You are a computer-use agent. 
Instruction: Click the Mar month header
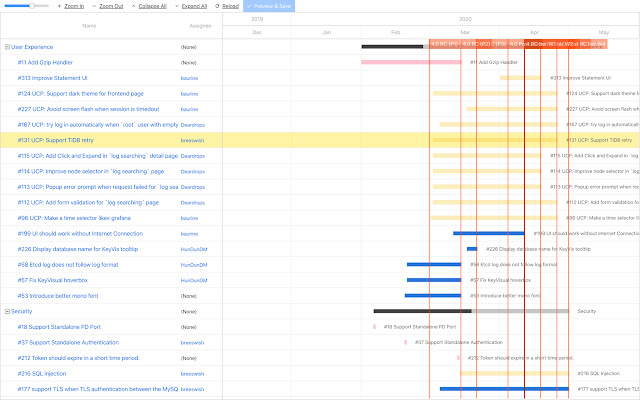465,32
